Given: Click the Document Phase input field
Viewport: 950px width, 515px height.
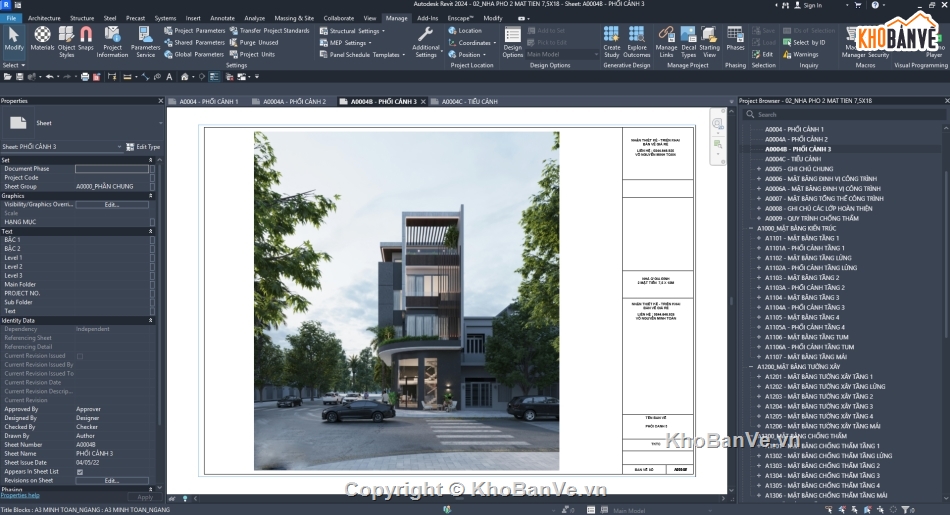Looking at the screenshot, I should pos(111,169).
